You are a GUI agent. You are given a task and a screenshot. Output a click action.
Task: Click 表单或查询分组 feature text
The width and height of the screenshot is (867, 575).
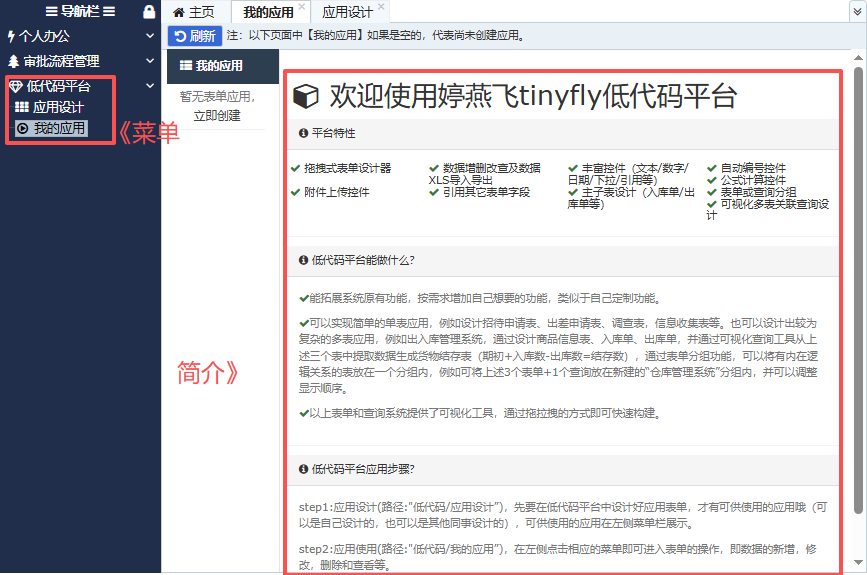coord(758,192)
